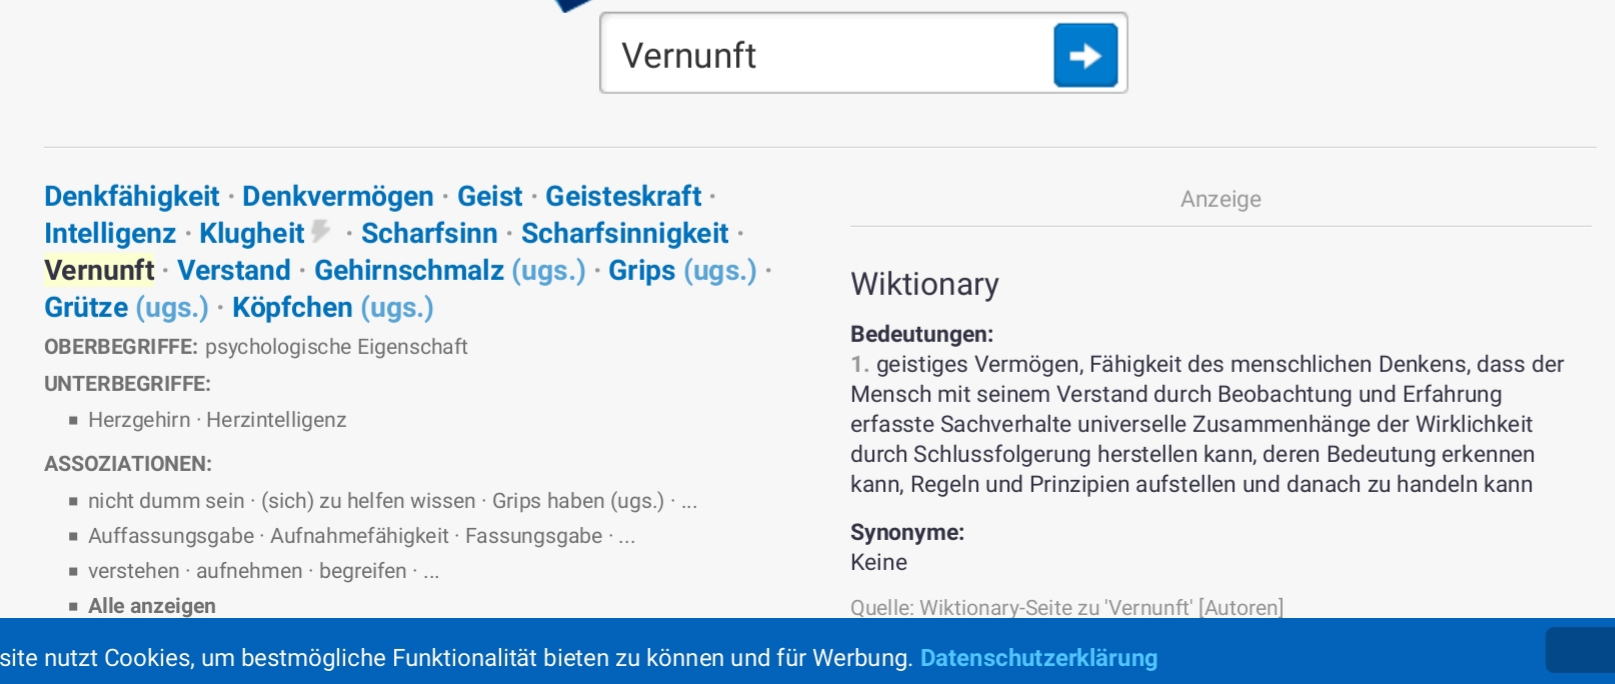Viewport: 1615px width, 684px height.
Task: Open the Grütze synonym entry
Action: (x=86, y=307)
